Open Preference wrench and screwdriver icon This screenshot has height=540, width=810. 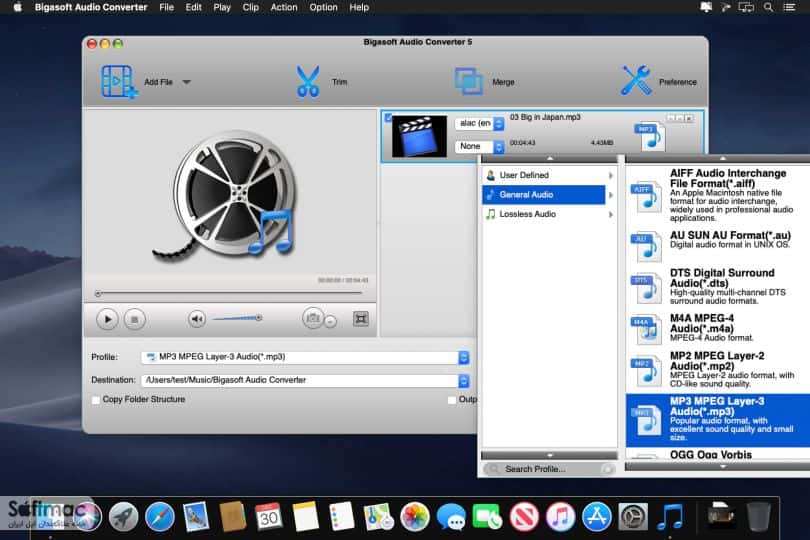tap(636, 81)
